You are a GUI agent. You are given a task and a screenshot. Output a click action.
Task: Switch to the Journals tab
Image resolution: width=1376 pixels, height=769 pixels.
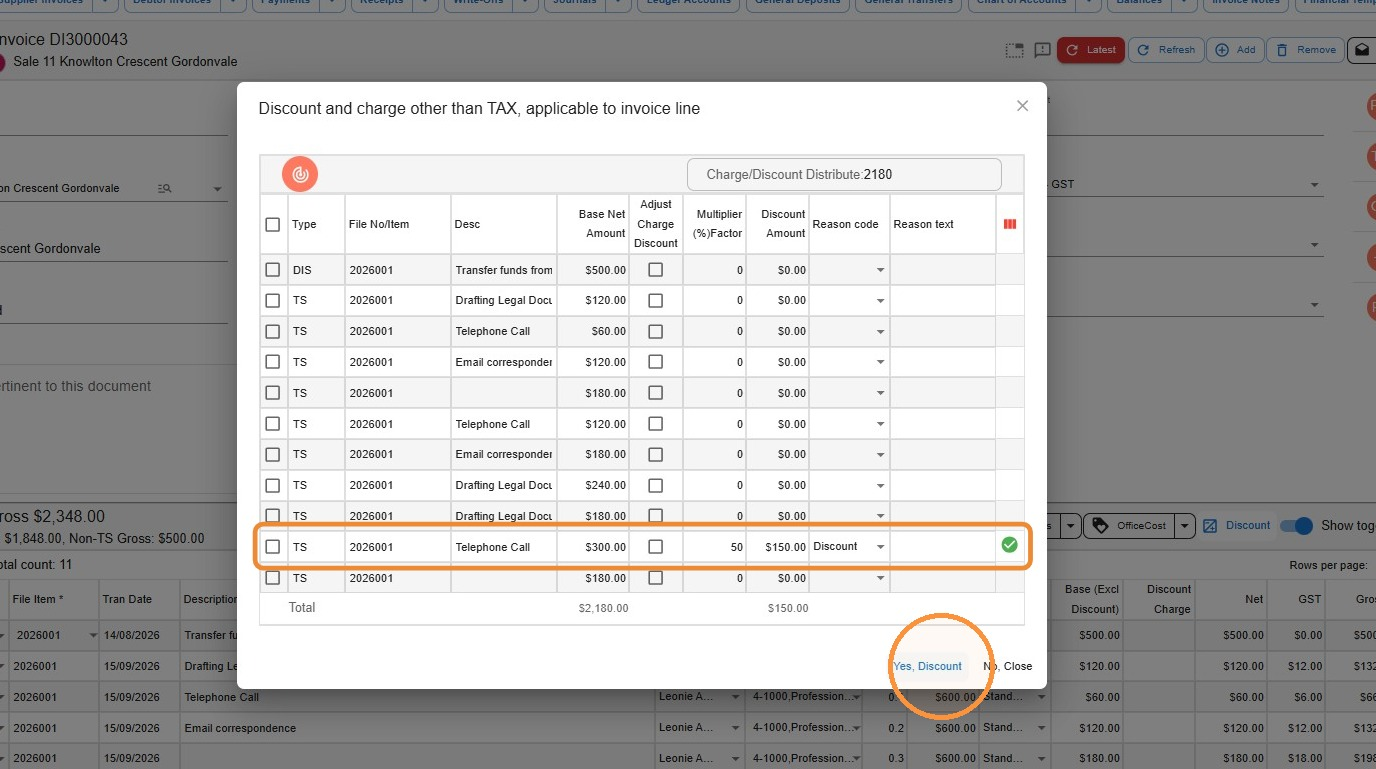(x=574, y=3)
